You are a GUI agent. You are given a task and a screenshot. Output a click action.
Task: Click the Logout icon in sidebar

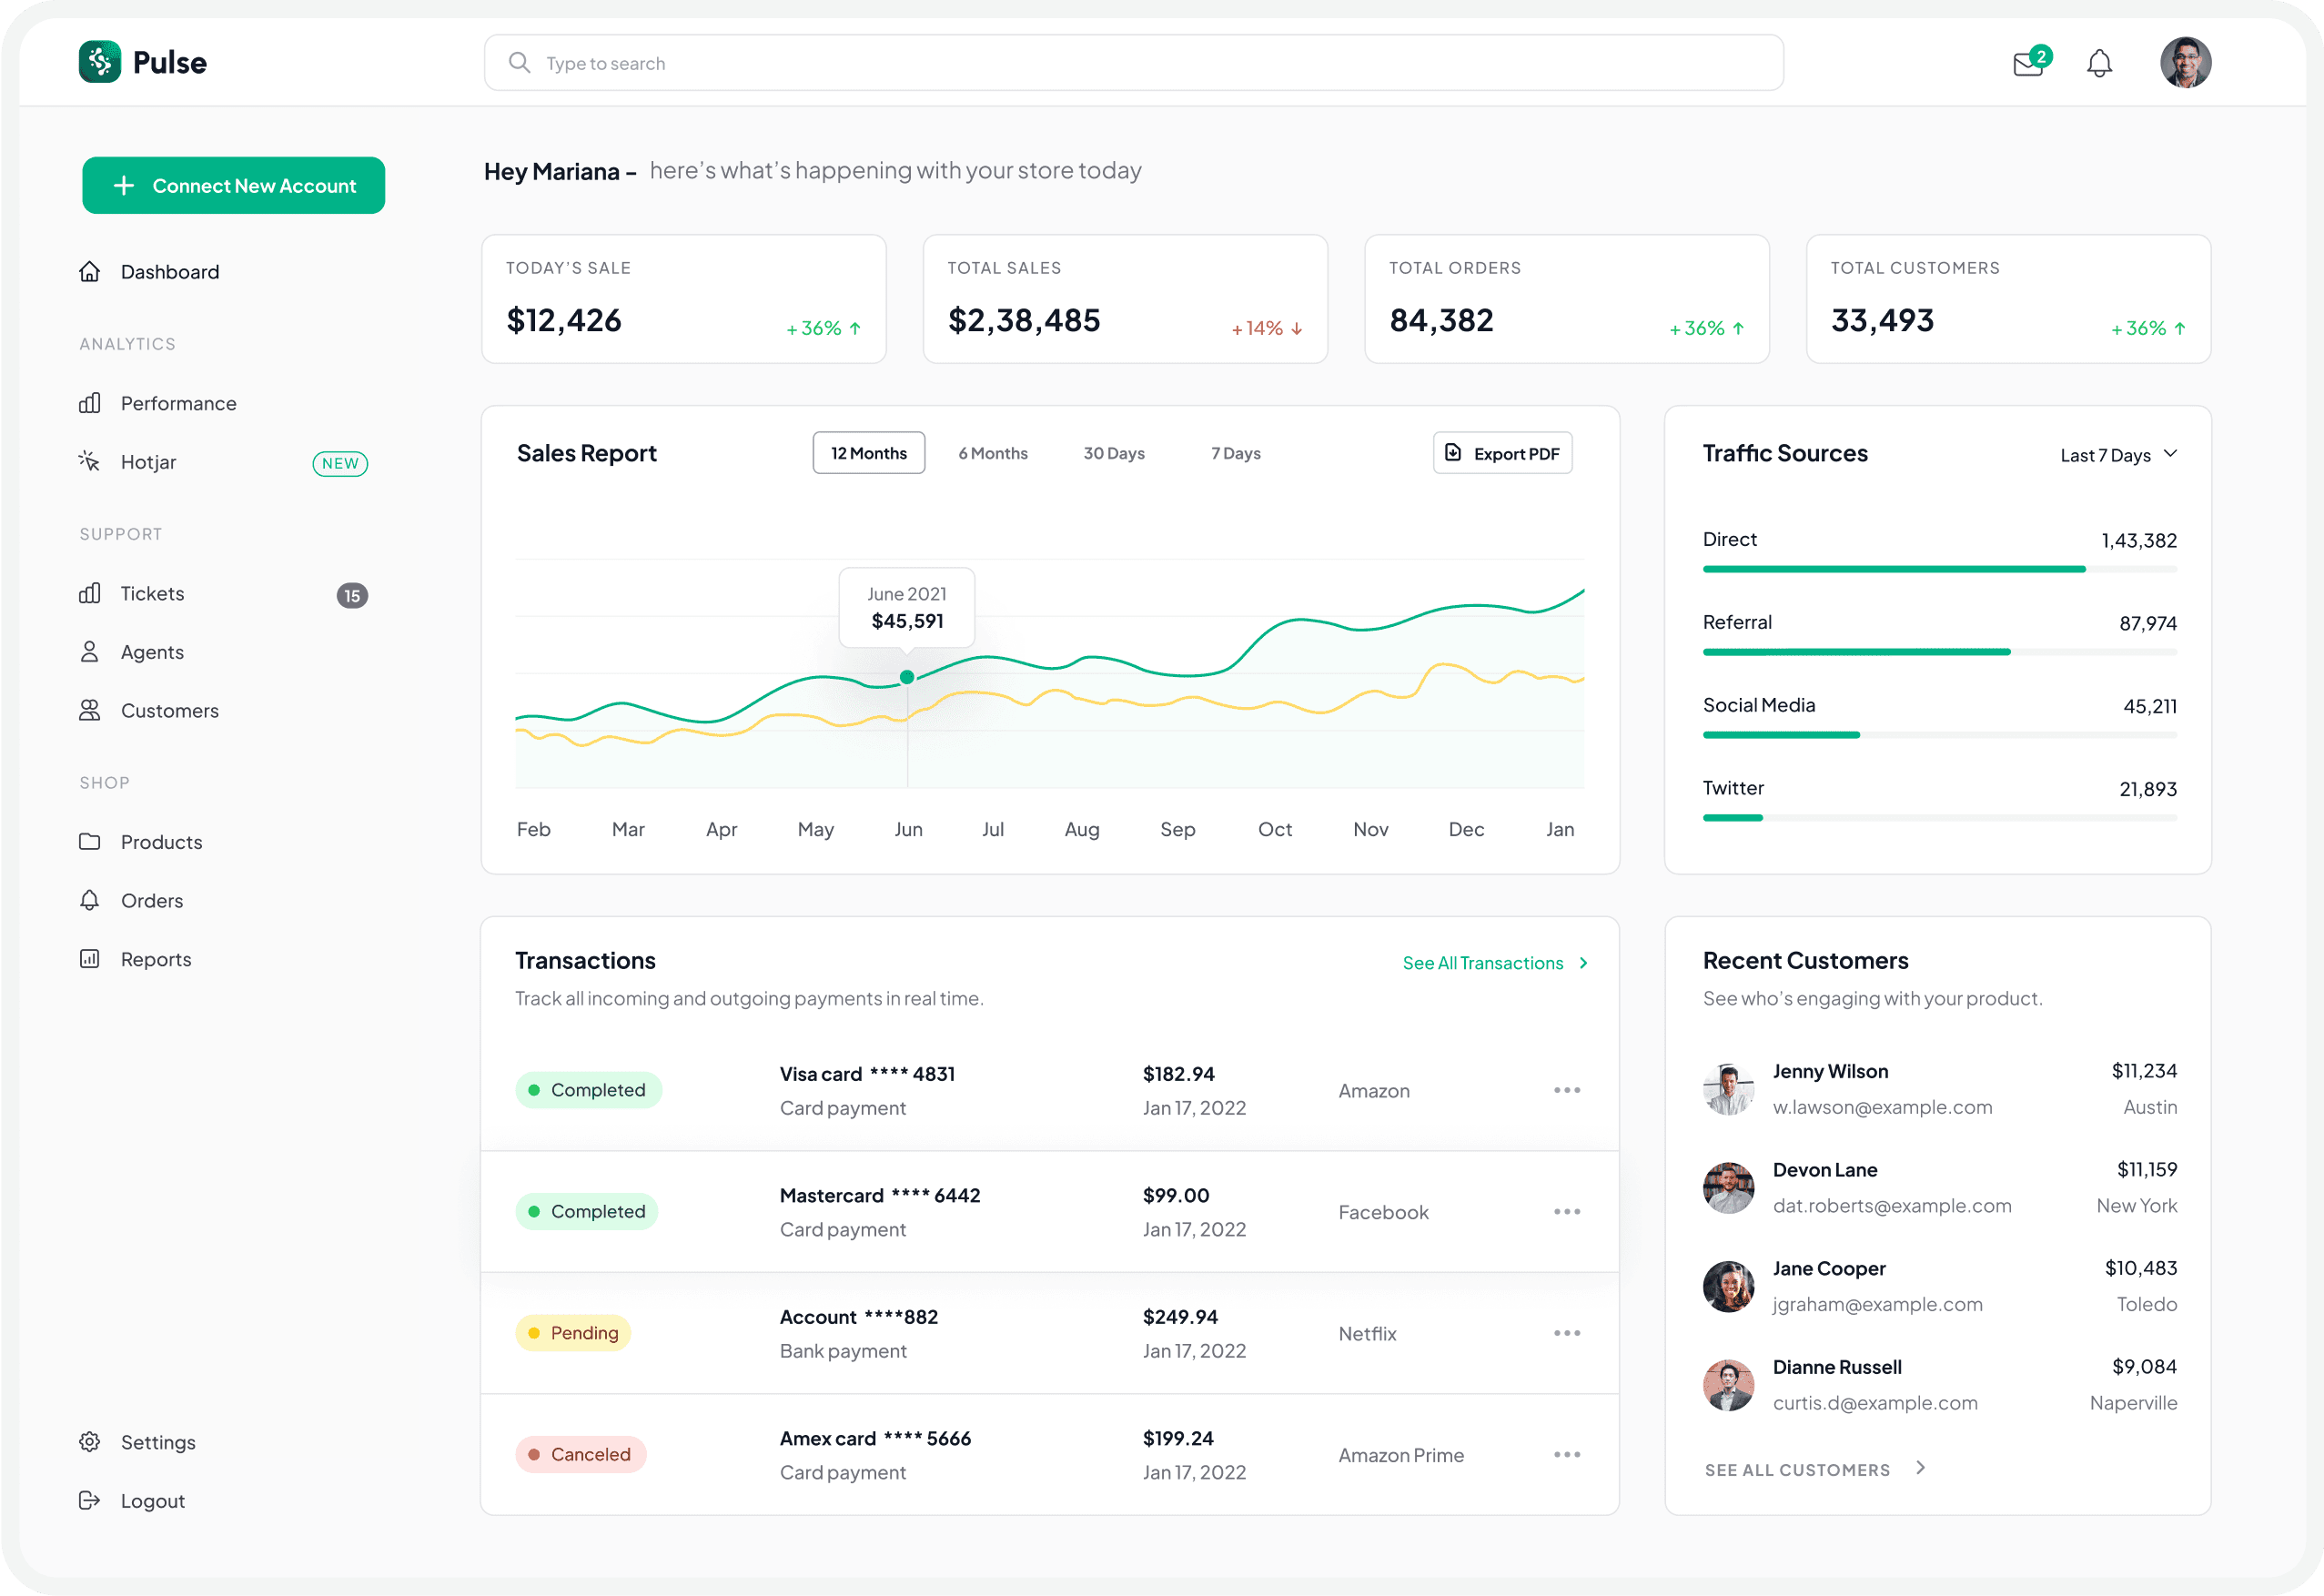[x=90, y=1500]
